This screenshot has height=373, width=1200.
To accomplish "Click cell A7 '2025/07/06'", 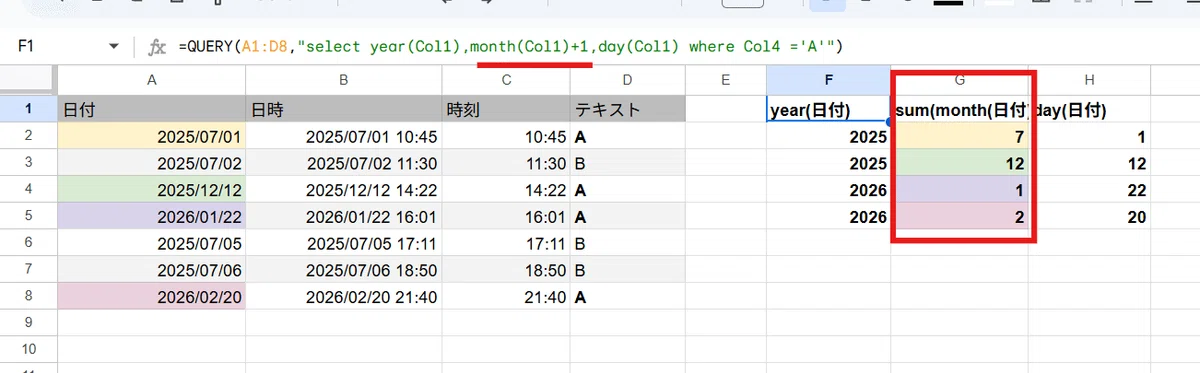I will 152,270.
